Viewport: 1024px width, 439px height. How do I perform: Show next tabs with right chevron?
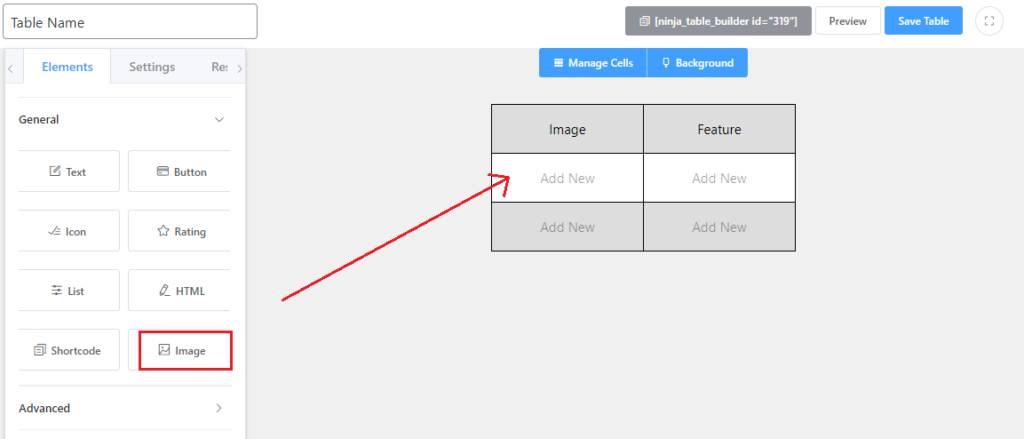pos(239,68)
